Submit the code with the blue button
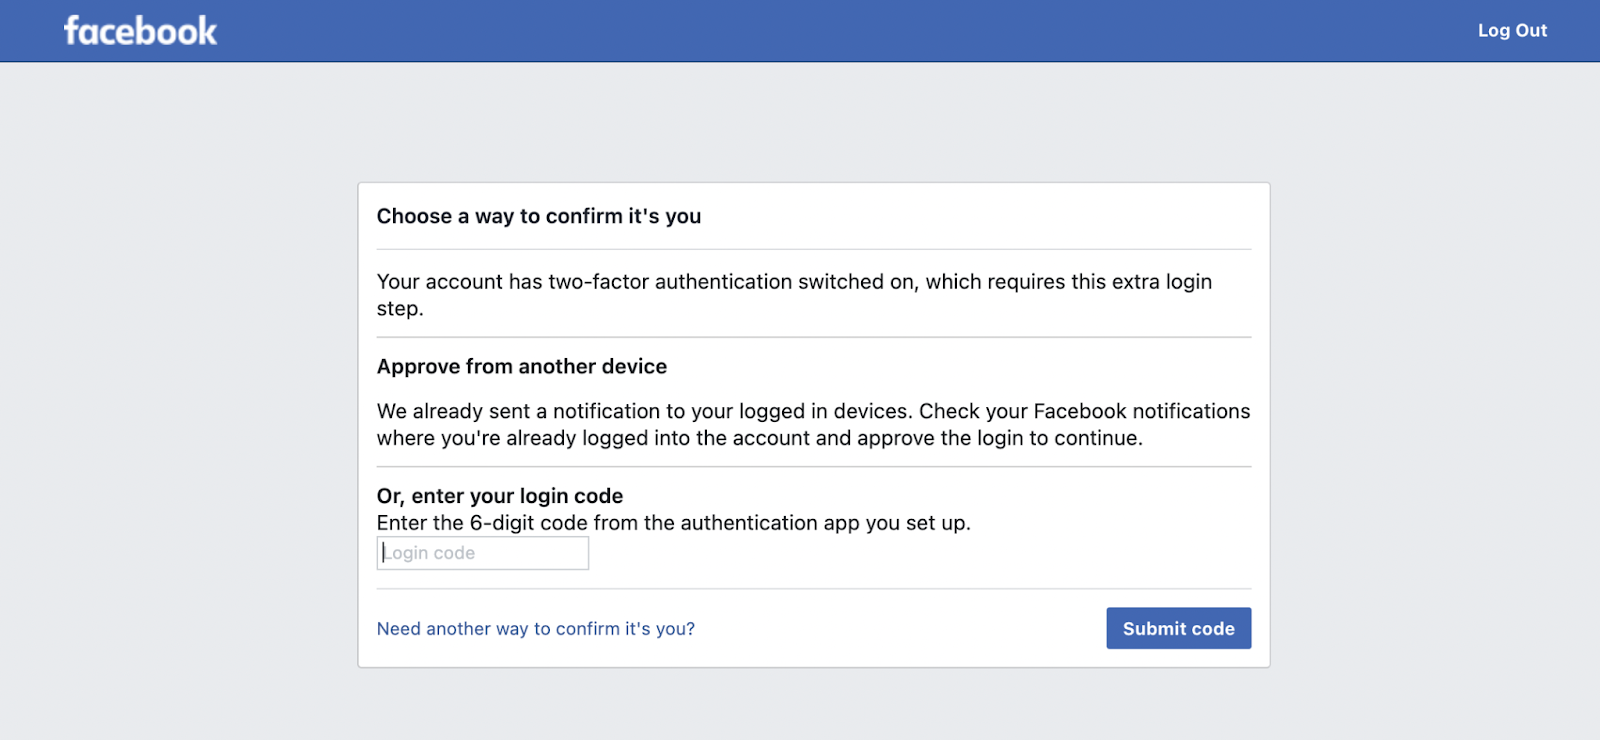This screenshot has height=740, width=1600. click(x=1178, y=628)
